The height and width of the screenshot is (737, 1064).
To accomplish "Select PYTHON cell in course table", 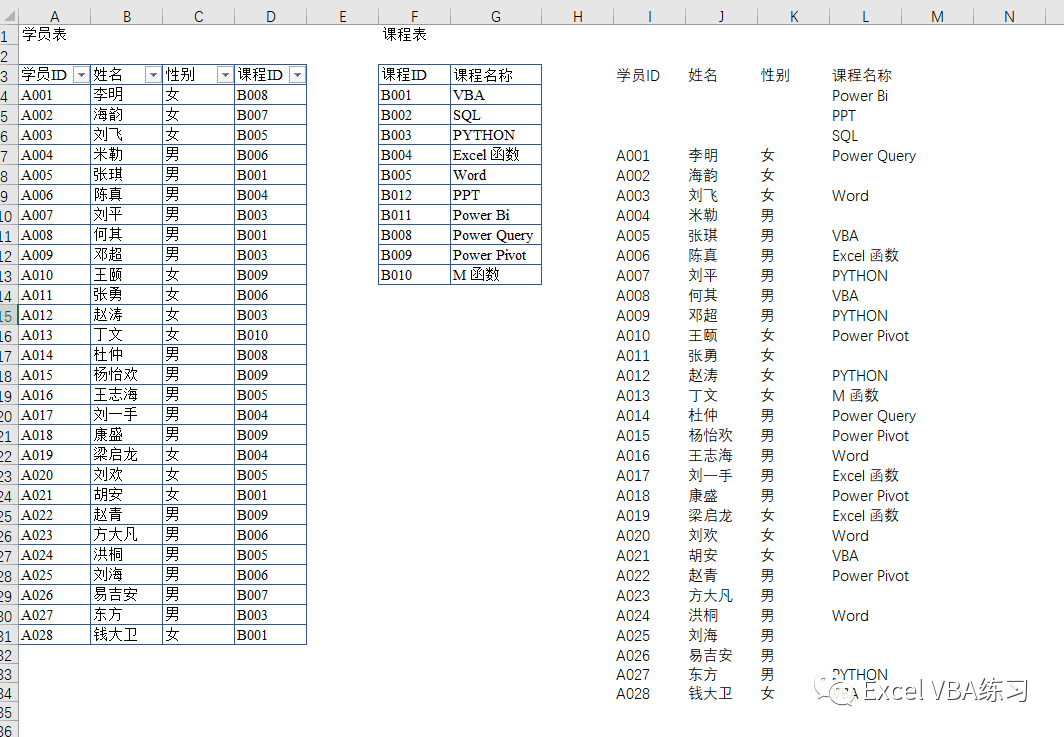I will (496, 135).
